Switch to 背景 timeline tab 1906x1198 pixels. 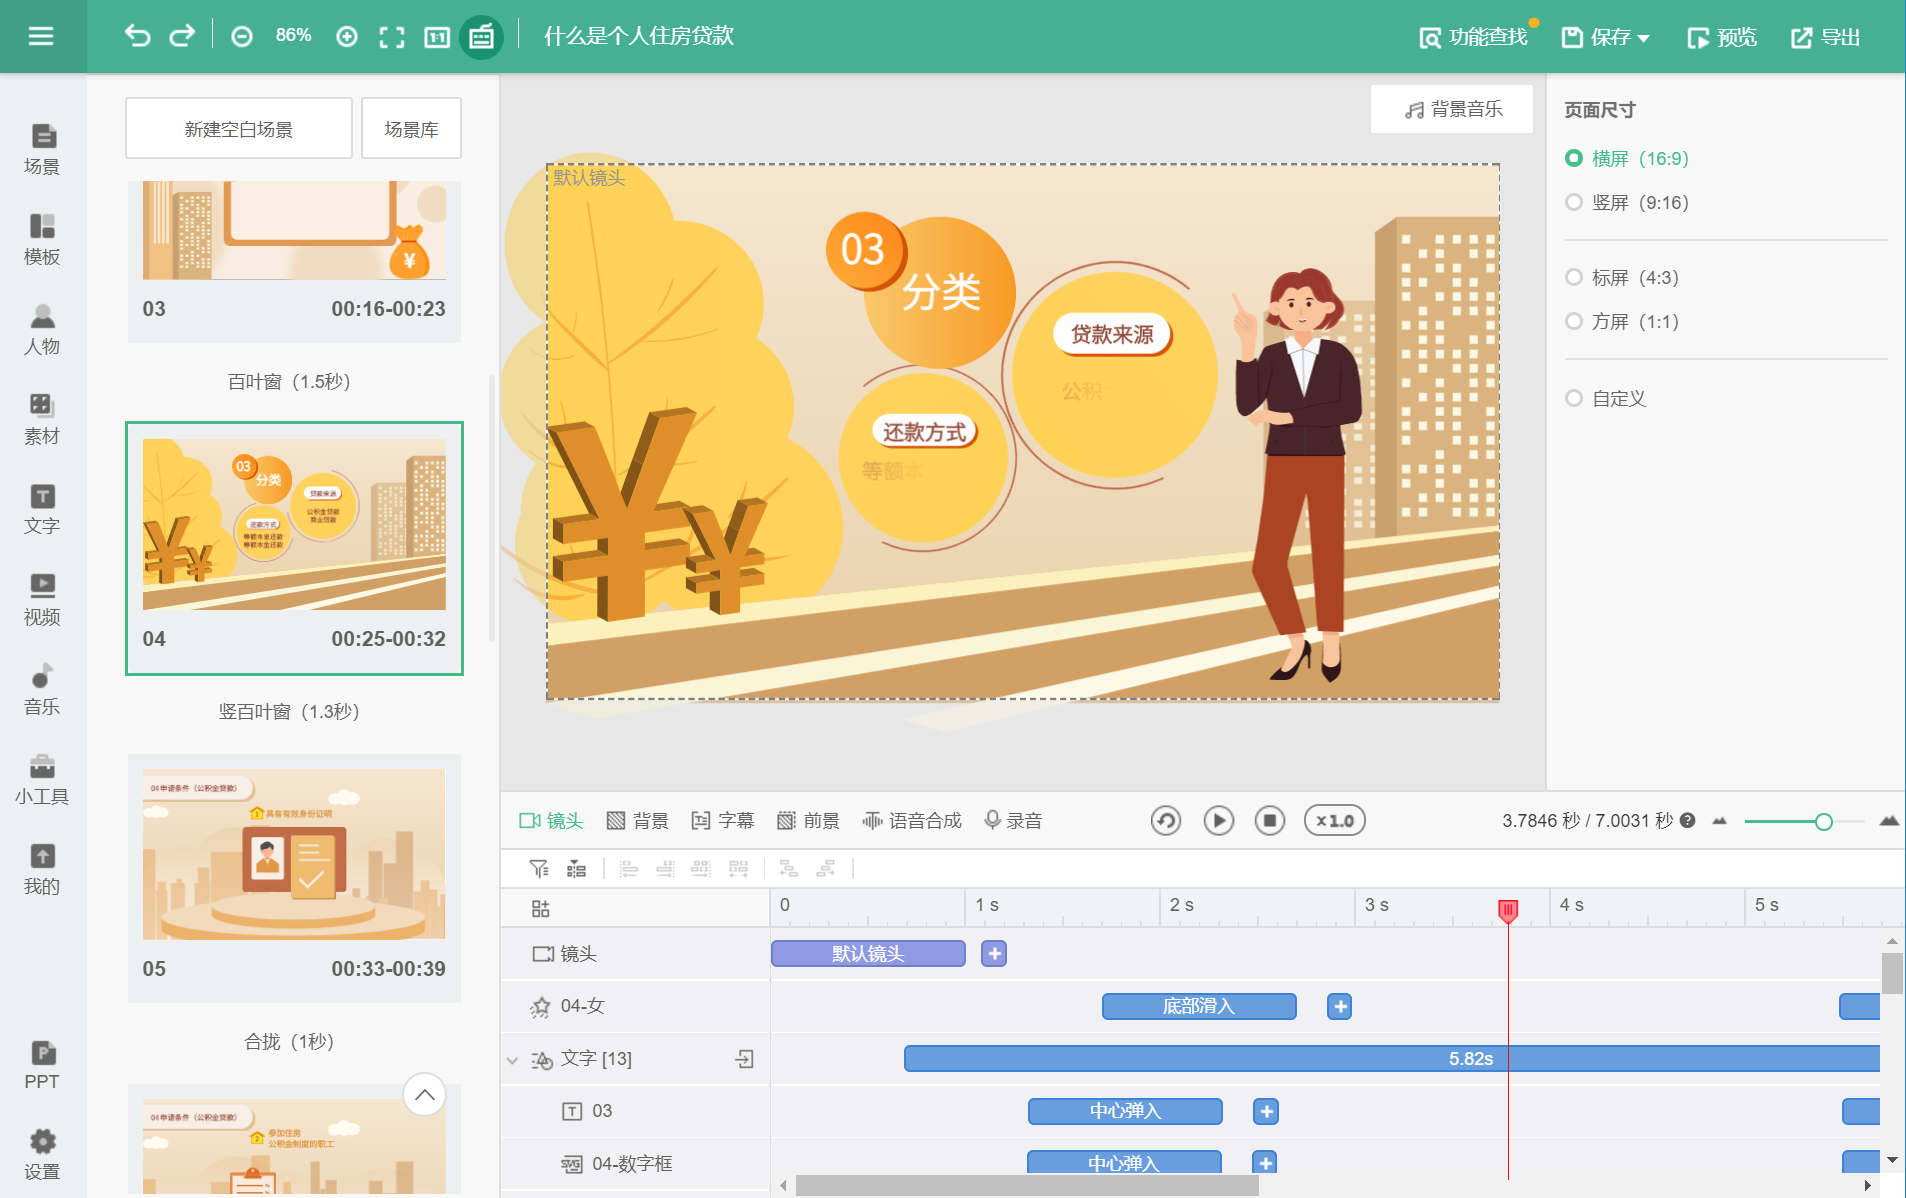point(638,821)
